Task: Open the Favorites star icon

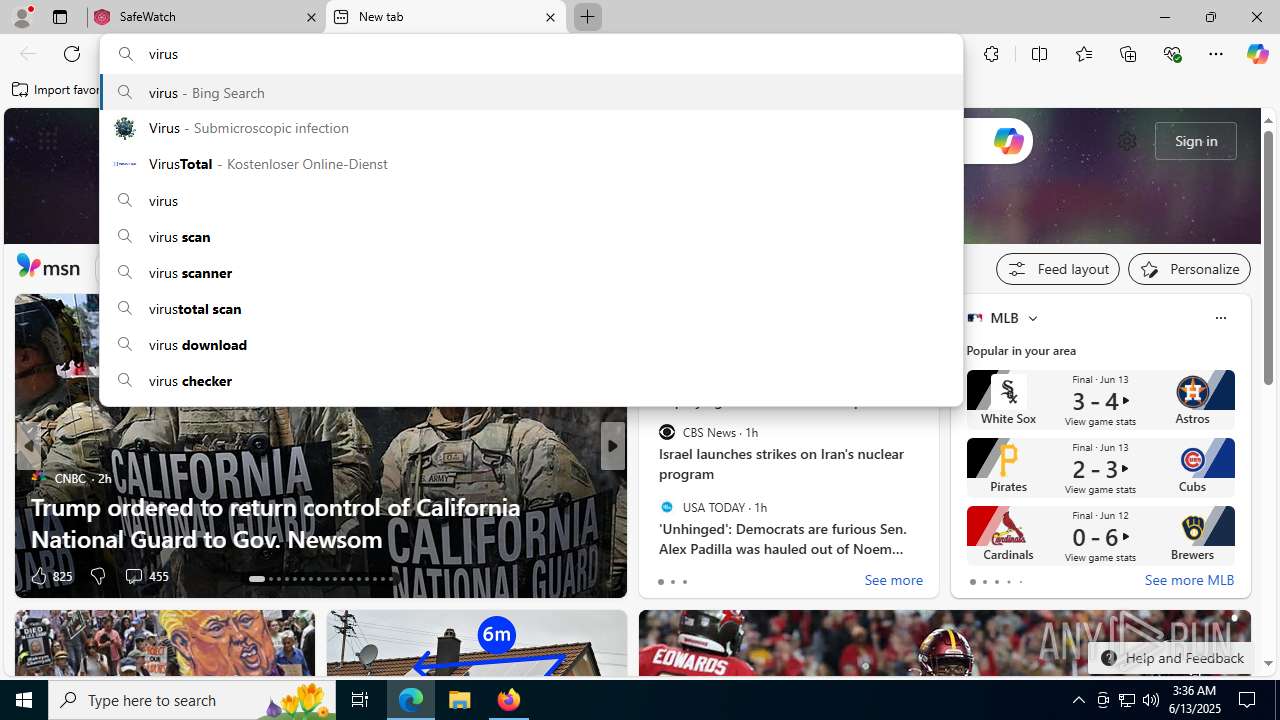Action: pyautogui.click(x=1083, y=54)
